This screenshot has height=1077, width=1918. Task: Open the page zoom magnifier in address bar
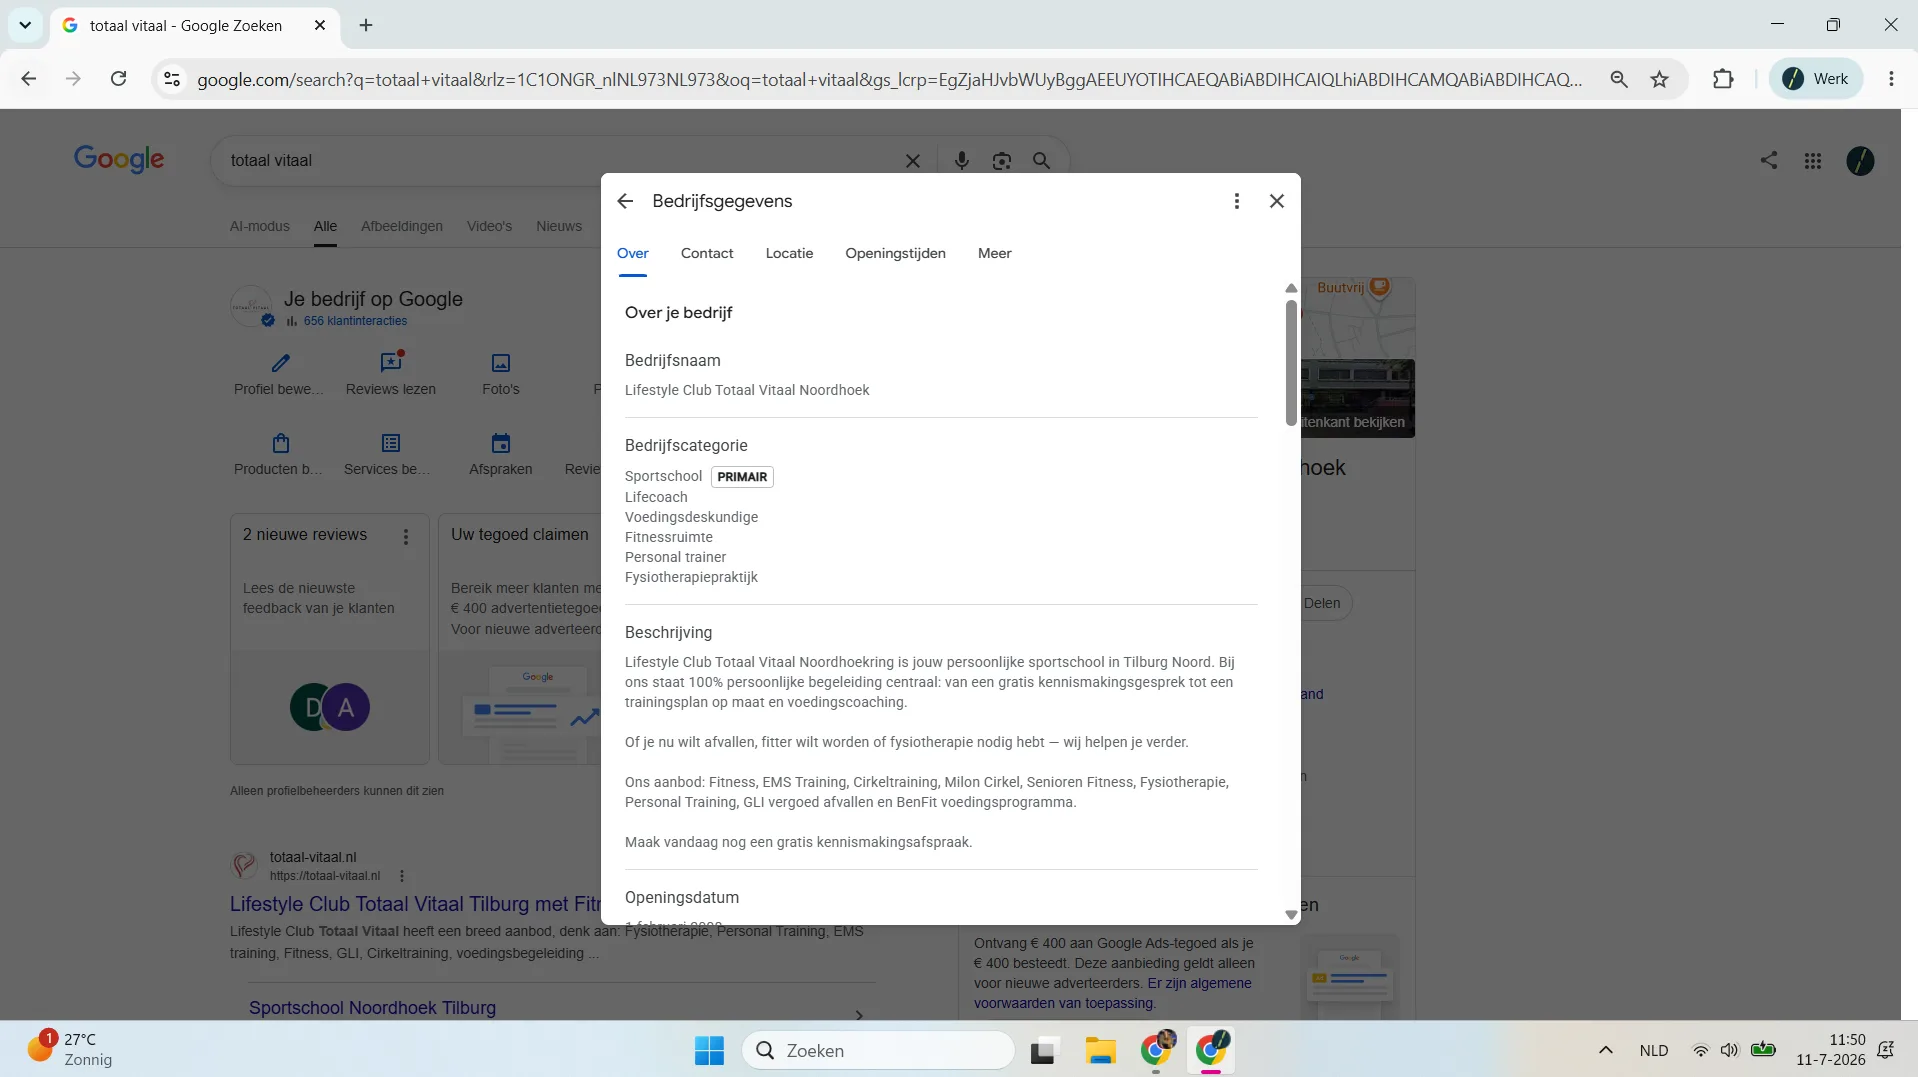click(1618, 79)
